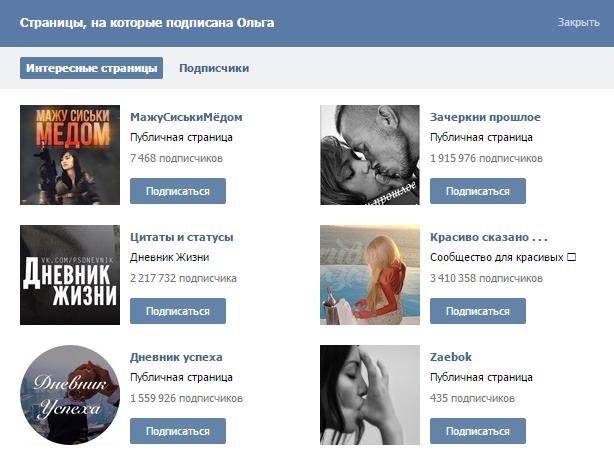Subscribe to МажуСиськиМёдом with Подписаться
This screenshot has width=614, height=463.
(x=178, y=191)
